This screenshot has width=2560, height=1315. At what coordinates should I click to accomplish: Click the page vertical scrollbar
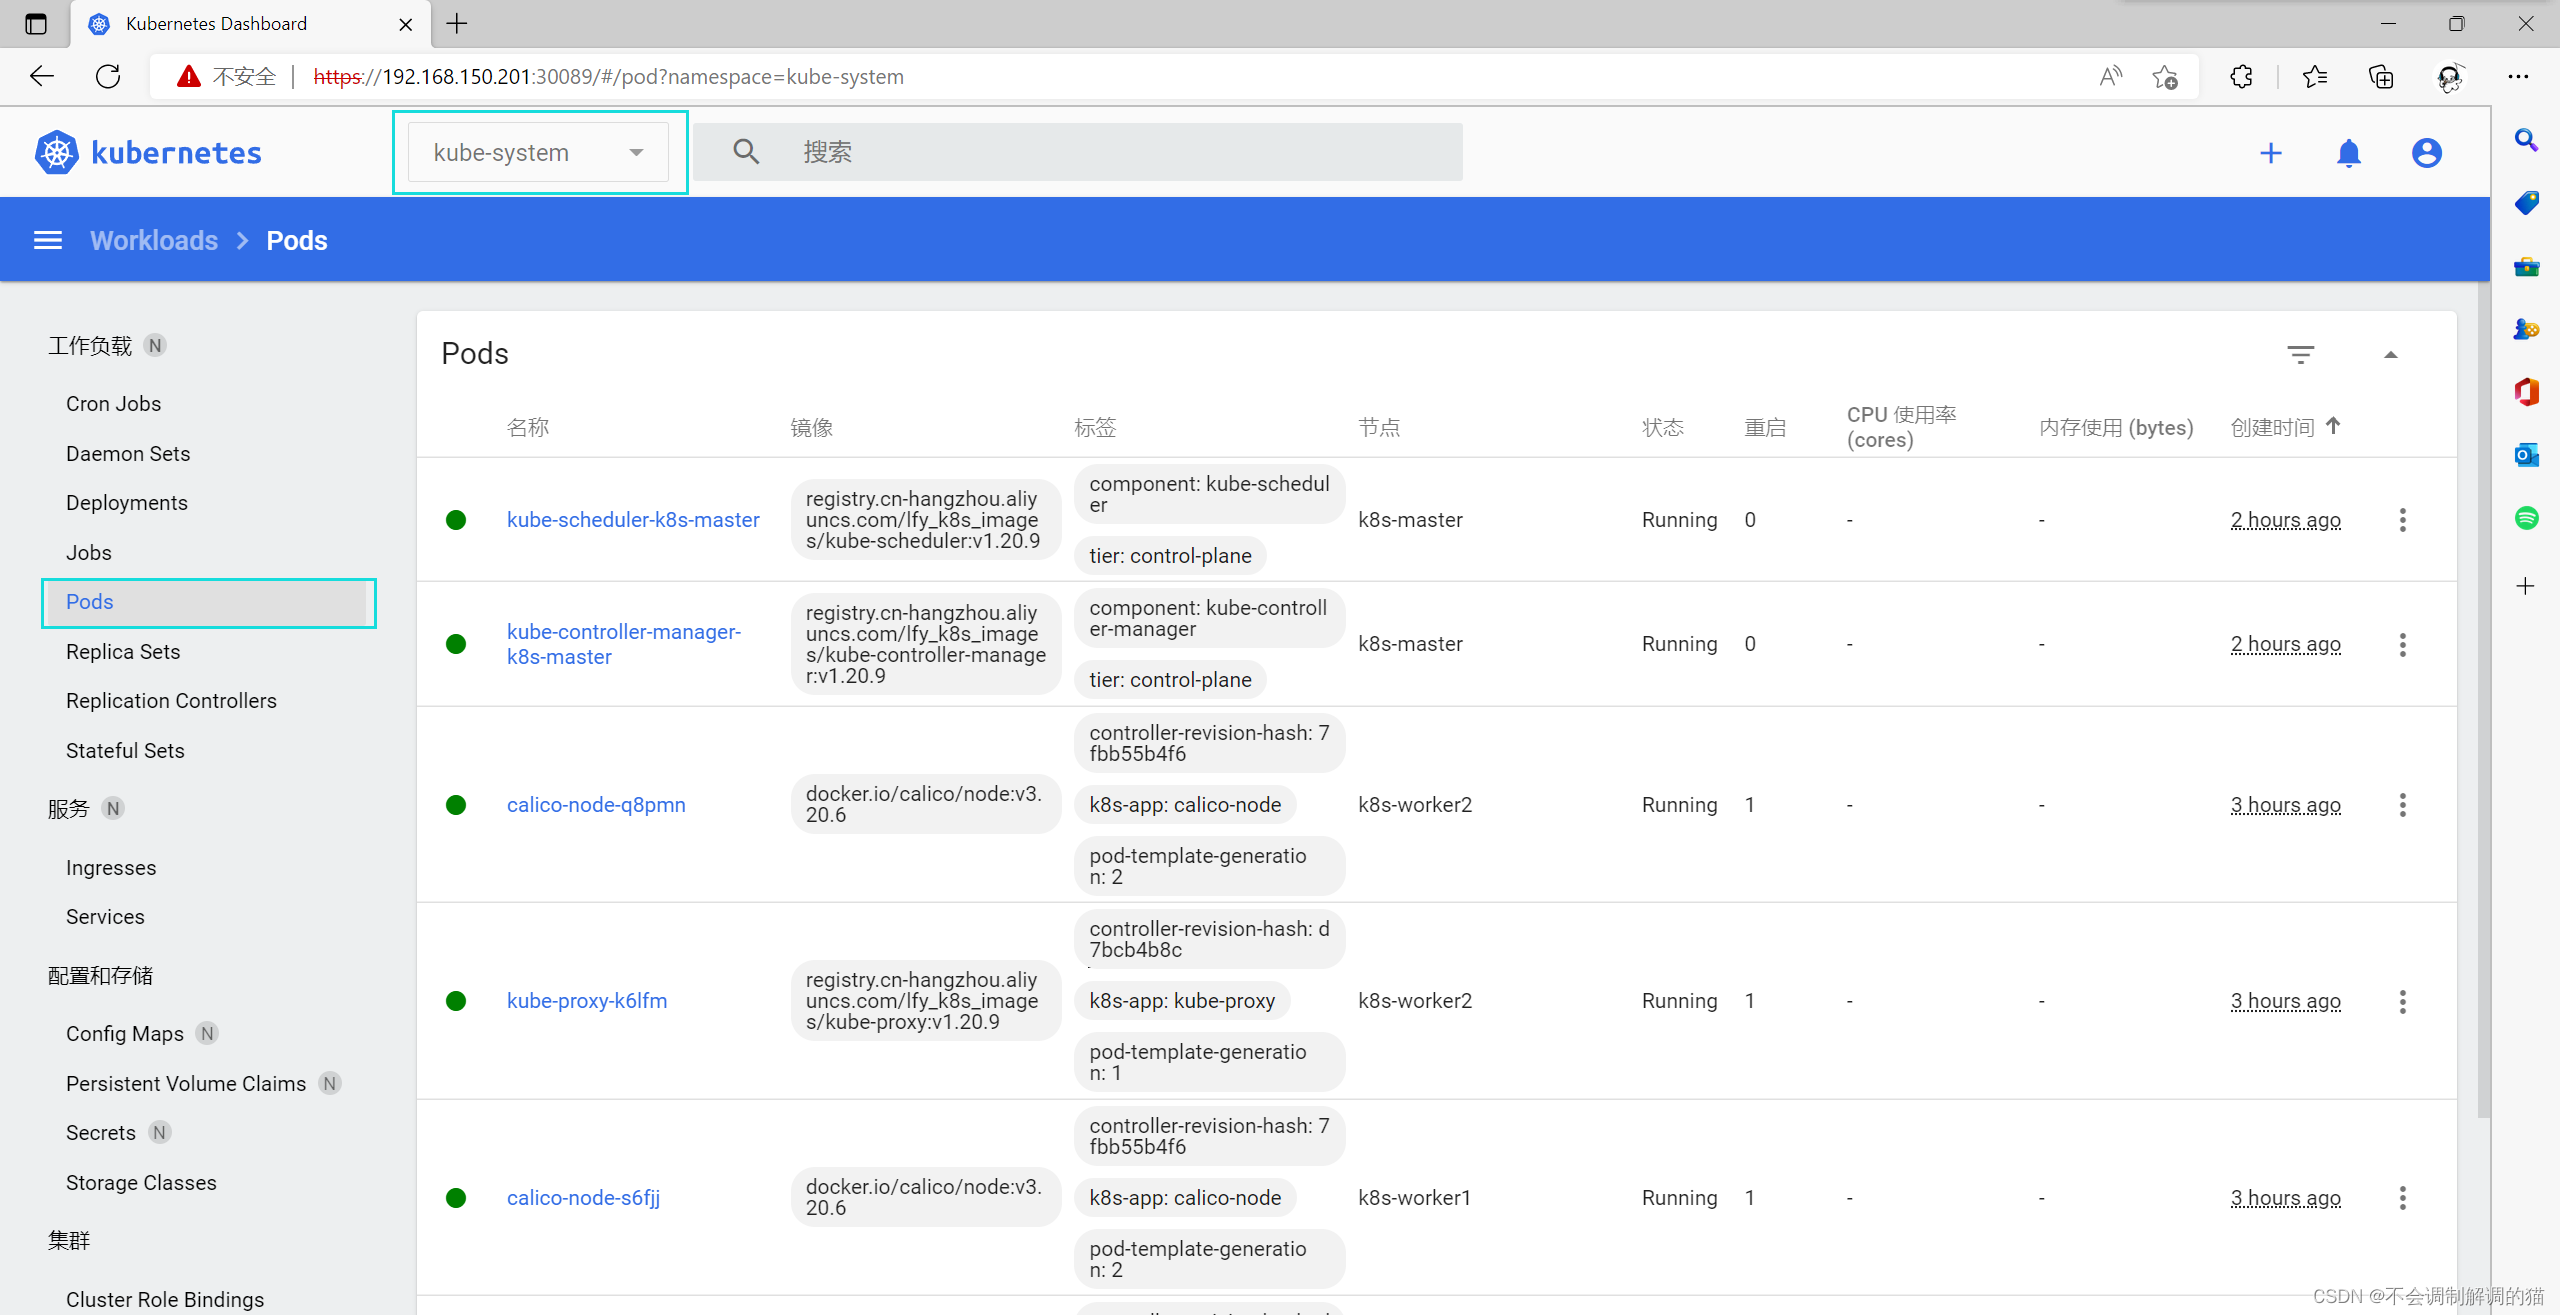tap(2482, 700)
